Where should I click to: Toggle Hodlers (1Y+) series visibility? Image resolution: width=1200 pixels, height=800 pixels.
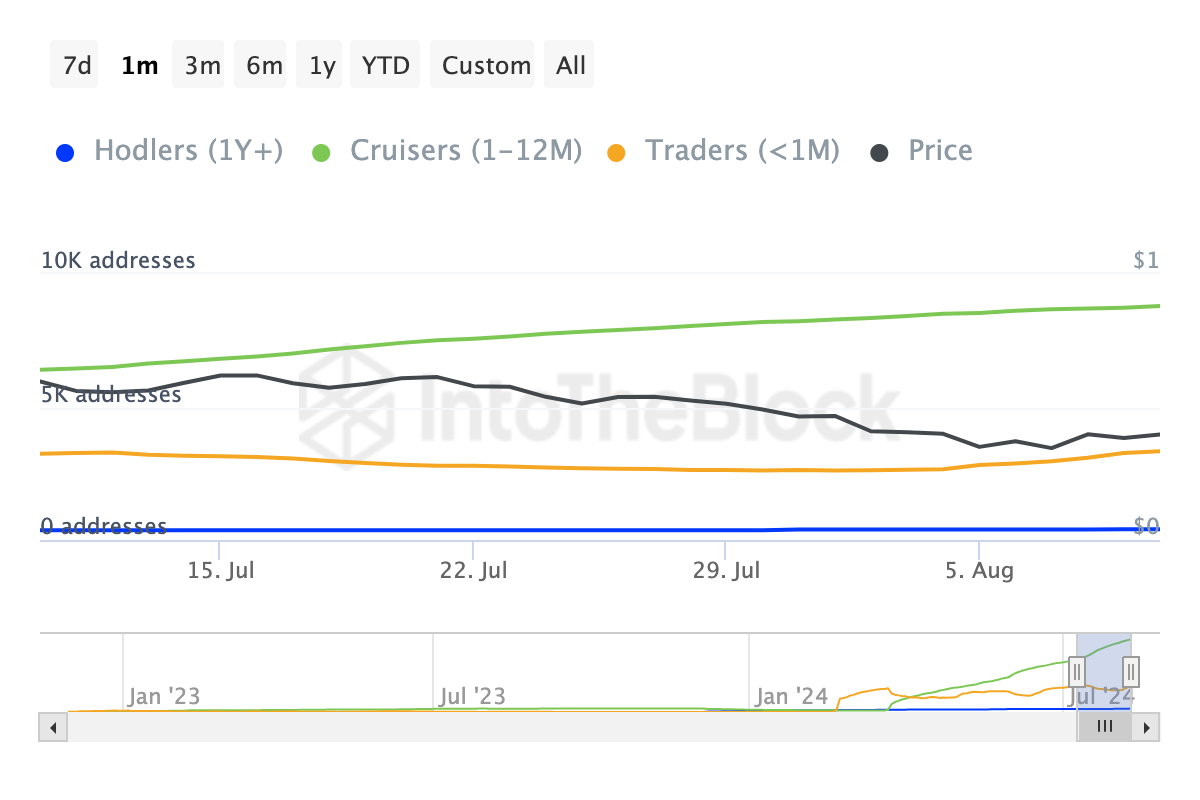click(188, 151)
